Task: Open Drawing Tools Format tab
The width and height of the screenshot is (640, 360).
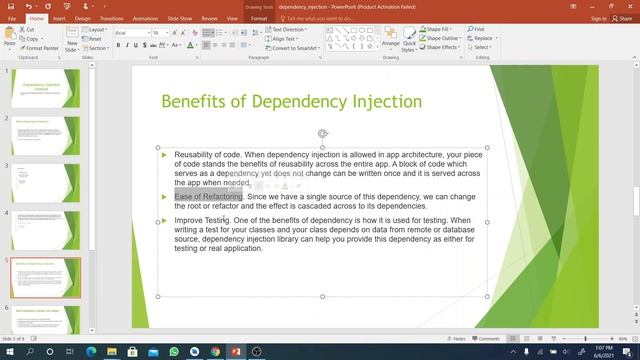Action: click(x=259, y=18)
